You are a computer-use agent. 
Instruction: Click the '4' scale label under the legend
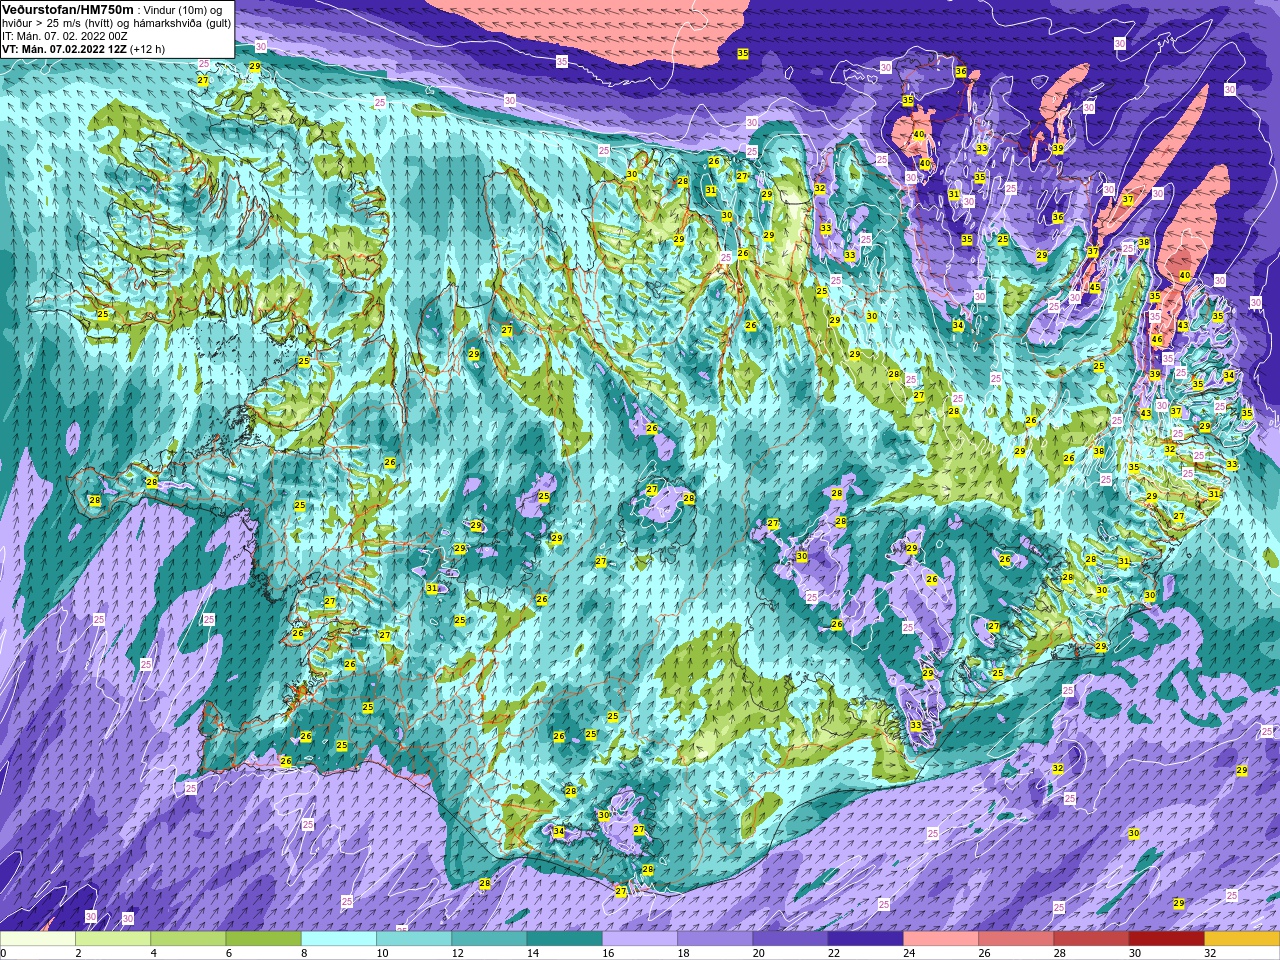click(x=152, y=953)
